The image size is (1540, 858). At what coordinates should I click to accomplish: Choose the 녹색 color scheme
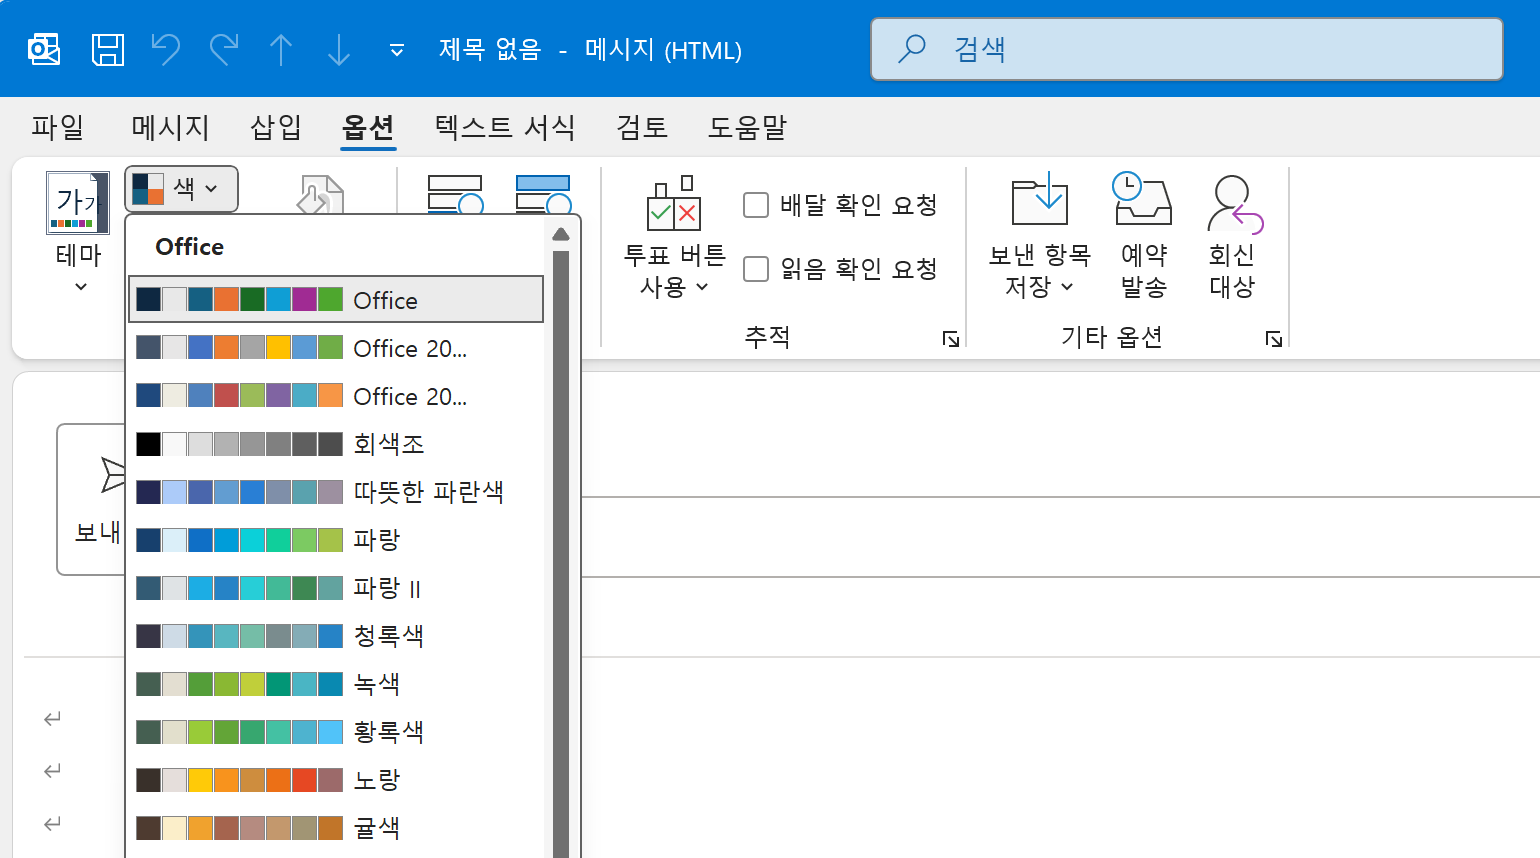(336, 683)
